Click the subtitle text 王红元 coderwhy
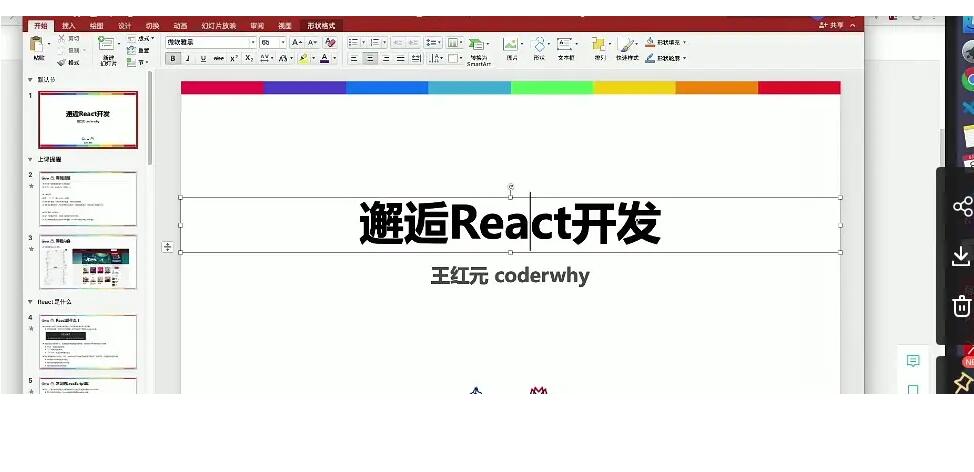 coord(510,275)
